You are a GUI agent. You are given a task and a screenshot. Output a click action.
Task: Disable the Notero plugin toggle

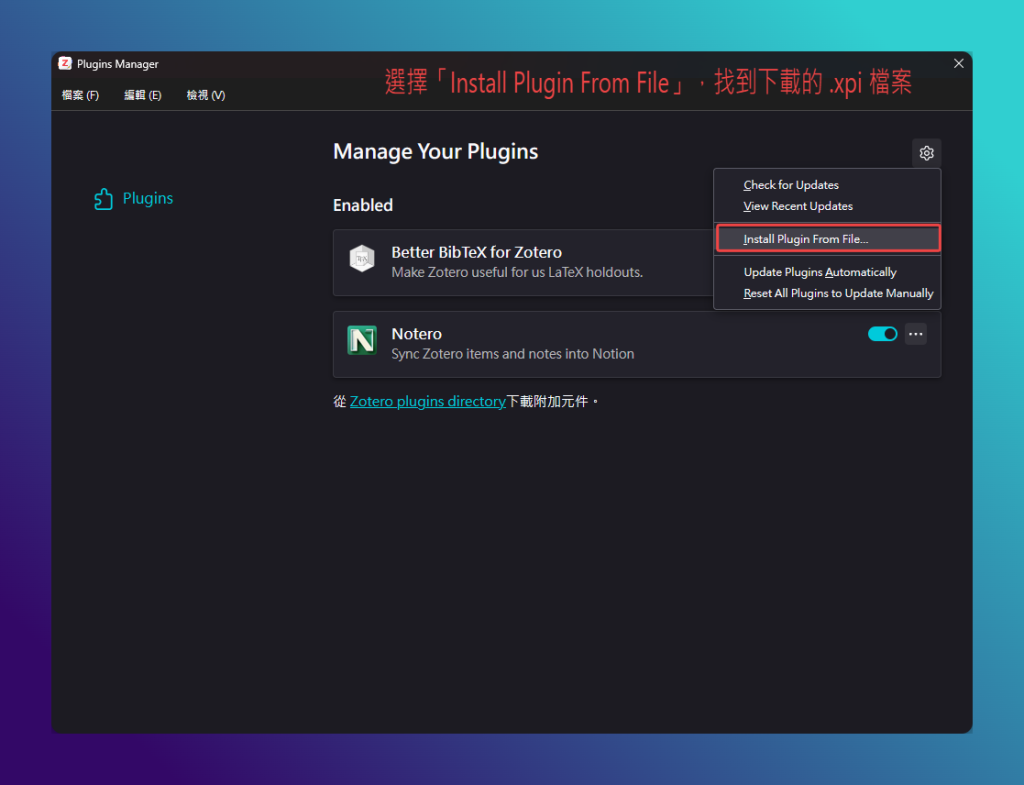coord(882,334)
